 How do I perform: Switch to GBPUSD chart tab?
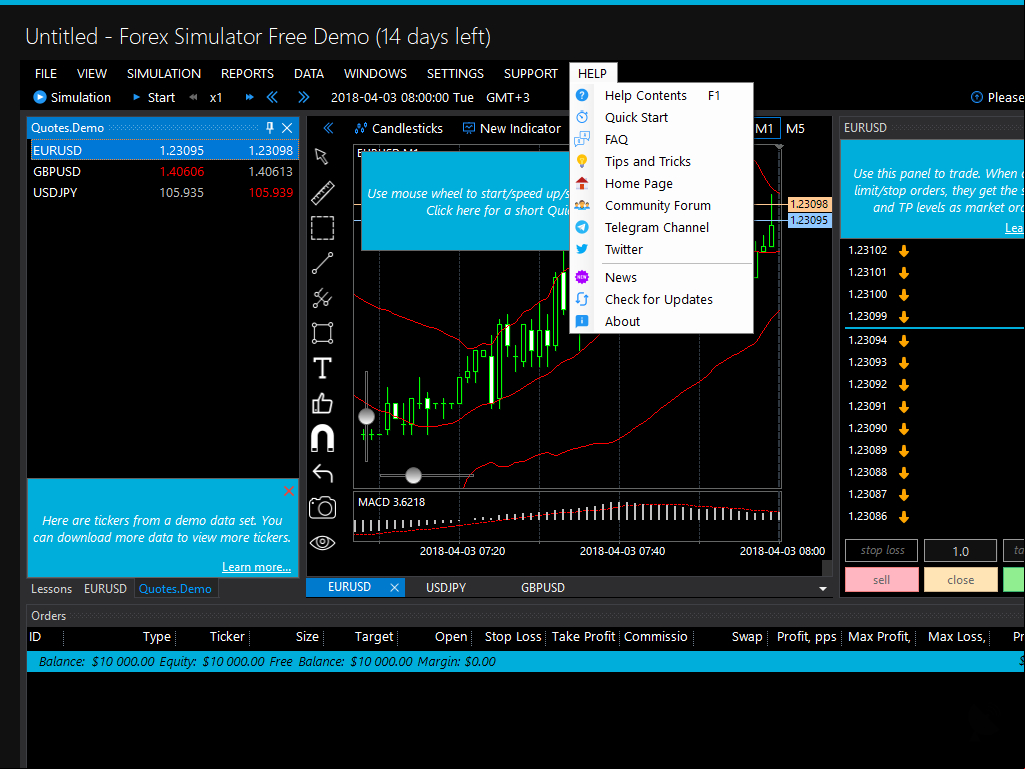[x=543, y=587]
